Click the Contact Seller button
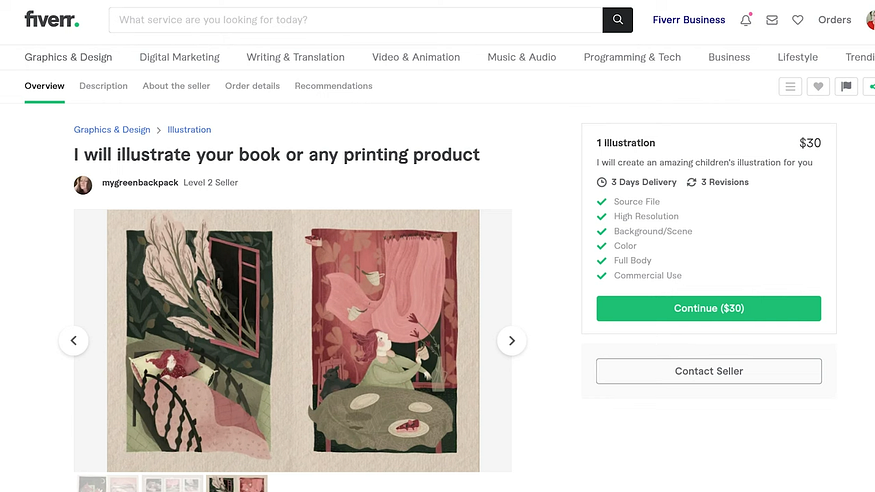Viewport: 875px width, 492px height. click(709, 371)
